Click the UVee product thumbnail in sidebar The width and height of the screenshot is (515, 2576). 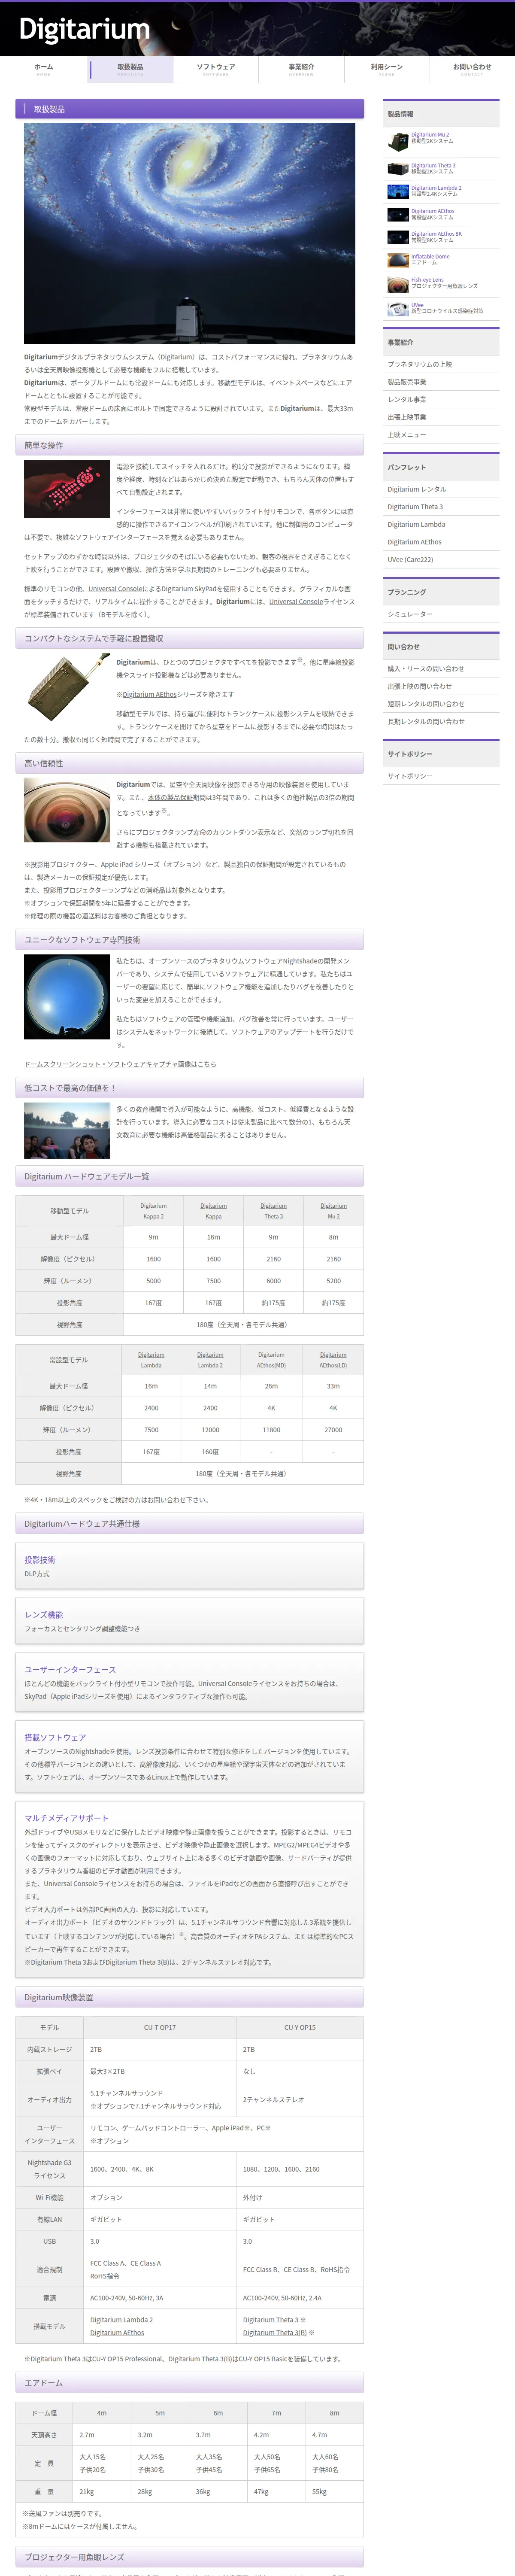click(x=398, y=309)
